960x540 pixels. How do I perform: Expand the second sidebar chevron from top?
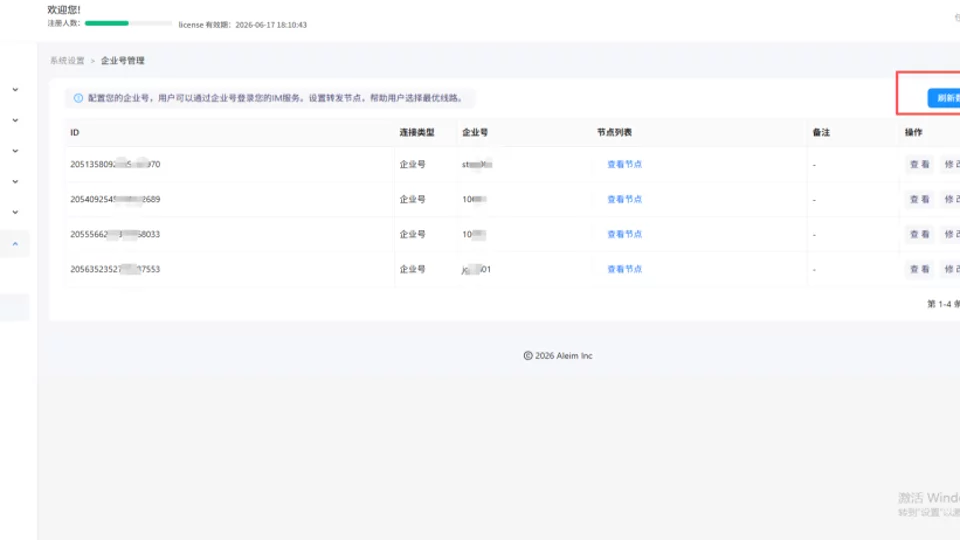coord(15,121)
